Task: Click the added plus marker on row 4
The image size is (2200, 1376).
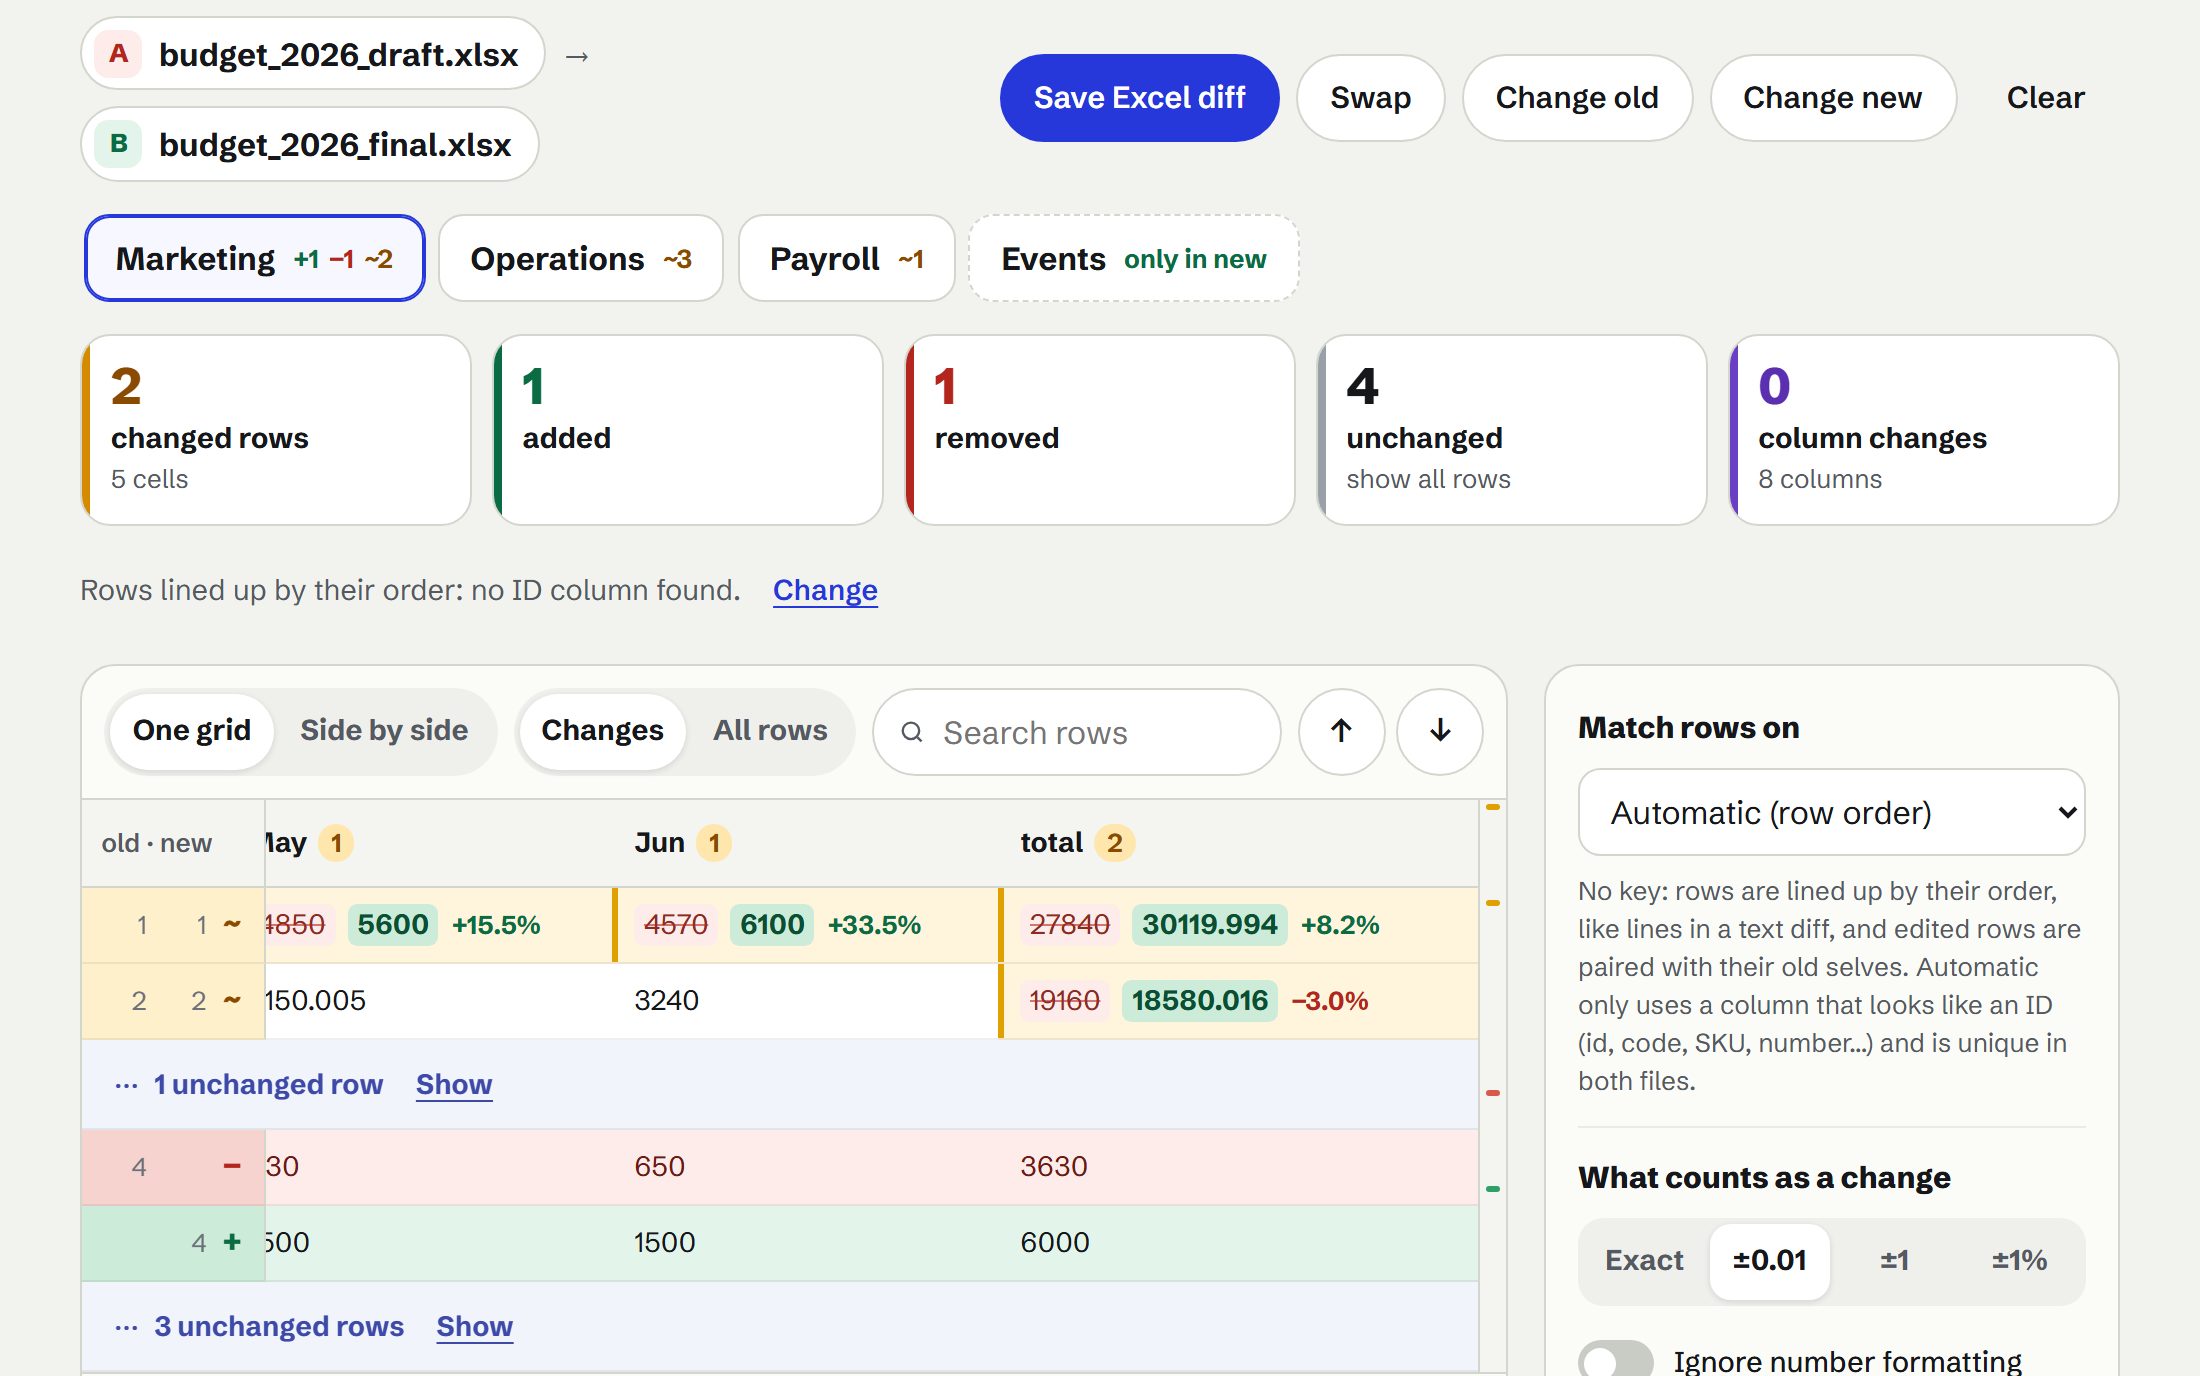Action: tap(232, 1242)
